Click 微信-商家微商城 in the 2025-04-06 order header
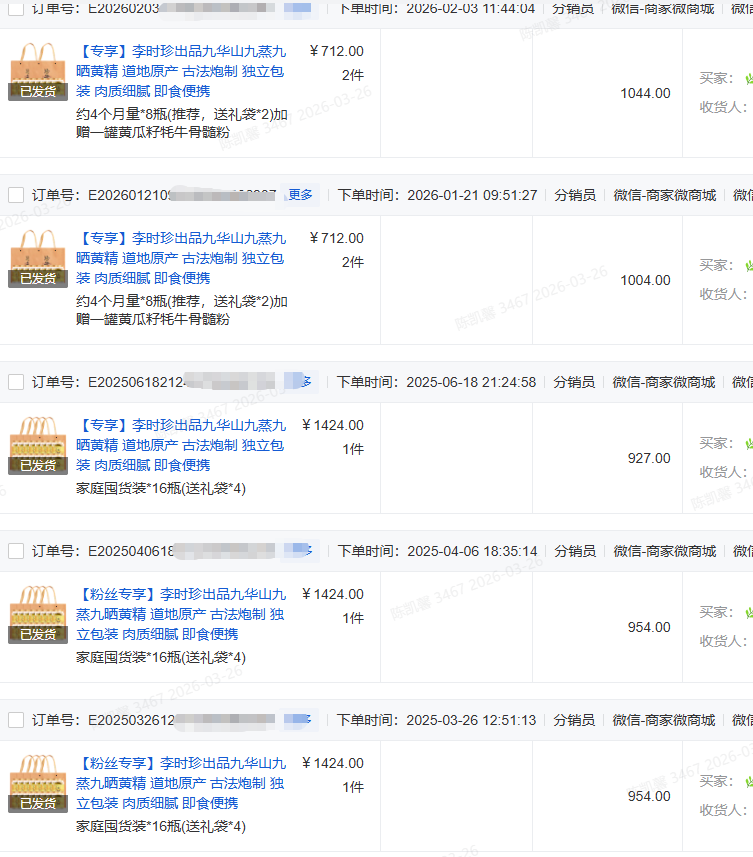The height and width of the screenshot is (857, 753). click(664, 551)
